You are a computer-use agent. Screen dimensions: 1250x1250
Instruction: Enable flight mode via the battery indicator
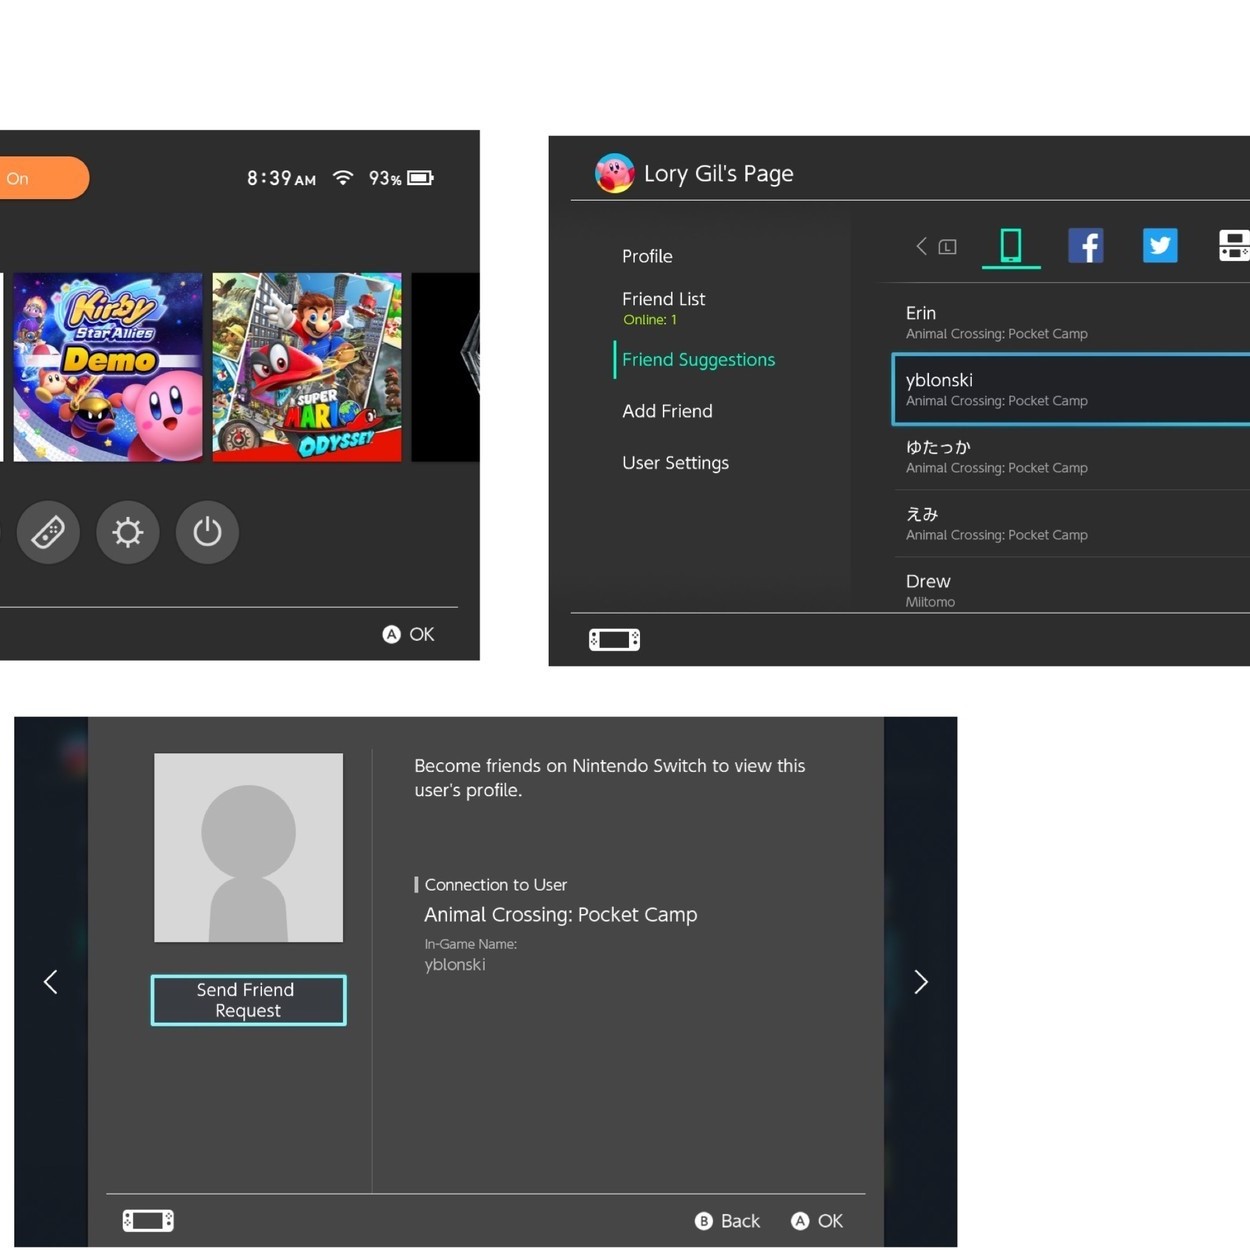tap(418, 177)
